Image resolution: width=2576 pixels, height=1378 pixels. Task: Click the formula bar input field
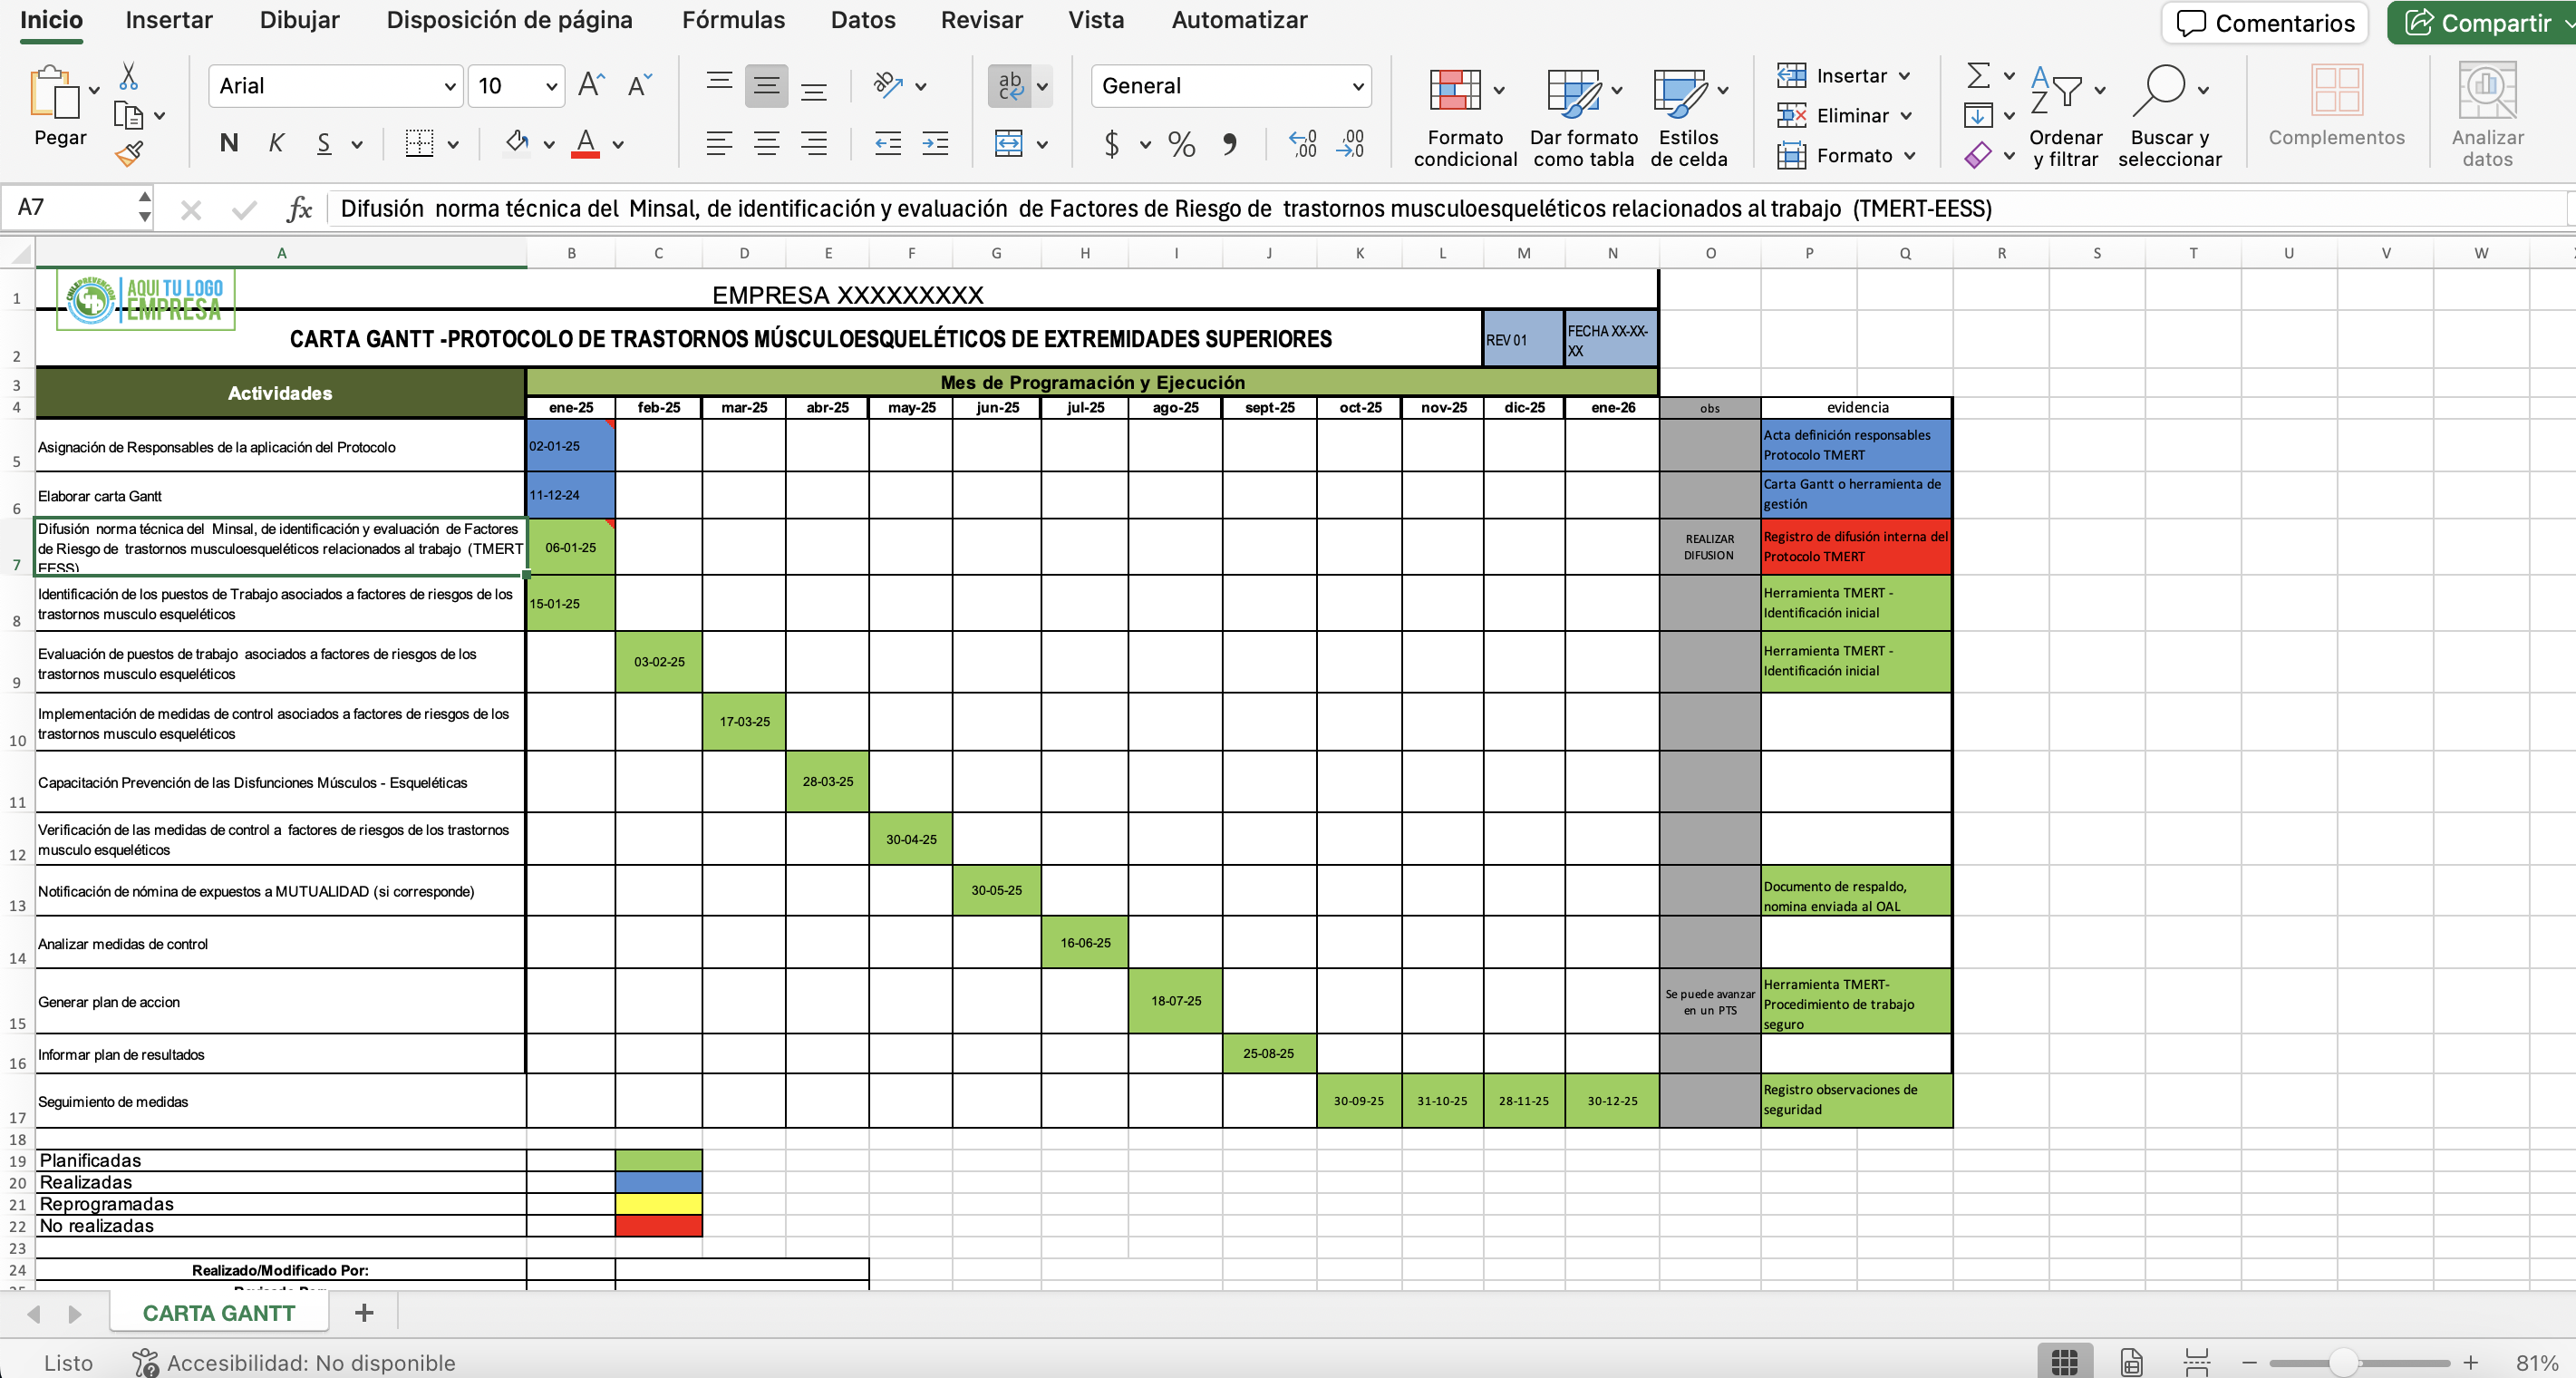(1200, 208)
